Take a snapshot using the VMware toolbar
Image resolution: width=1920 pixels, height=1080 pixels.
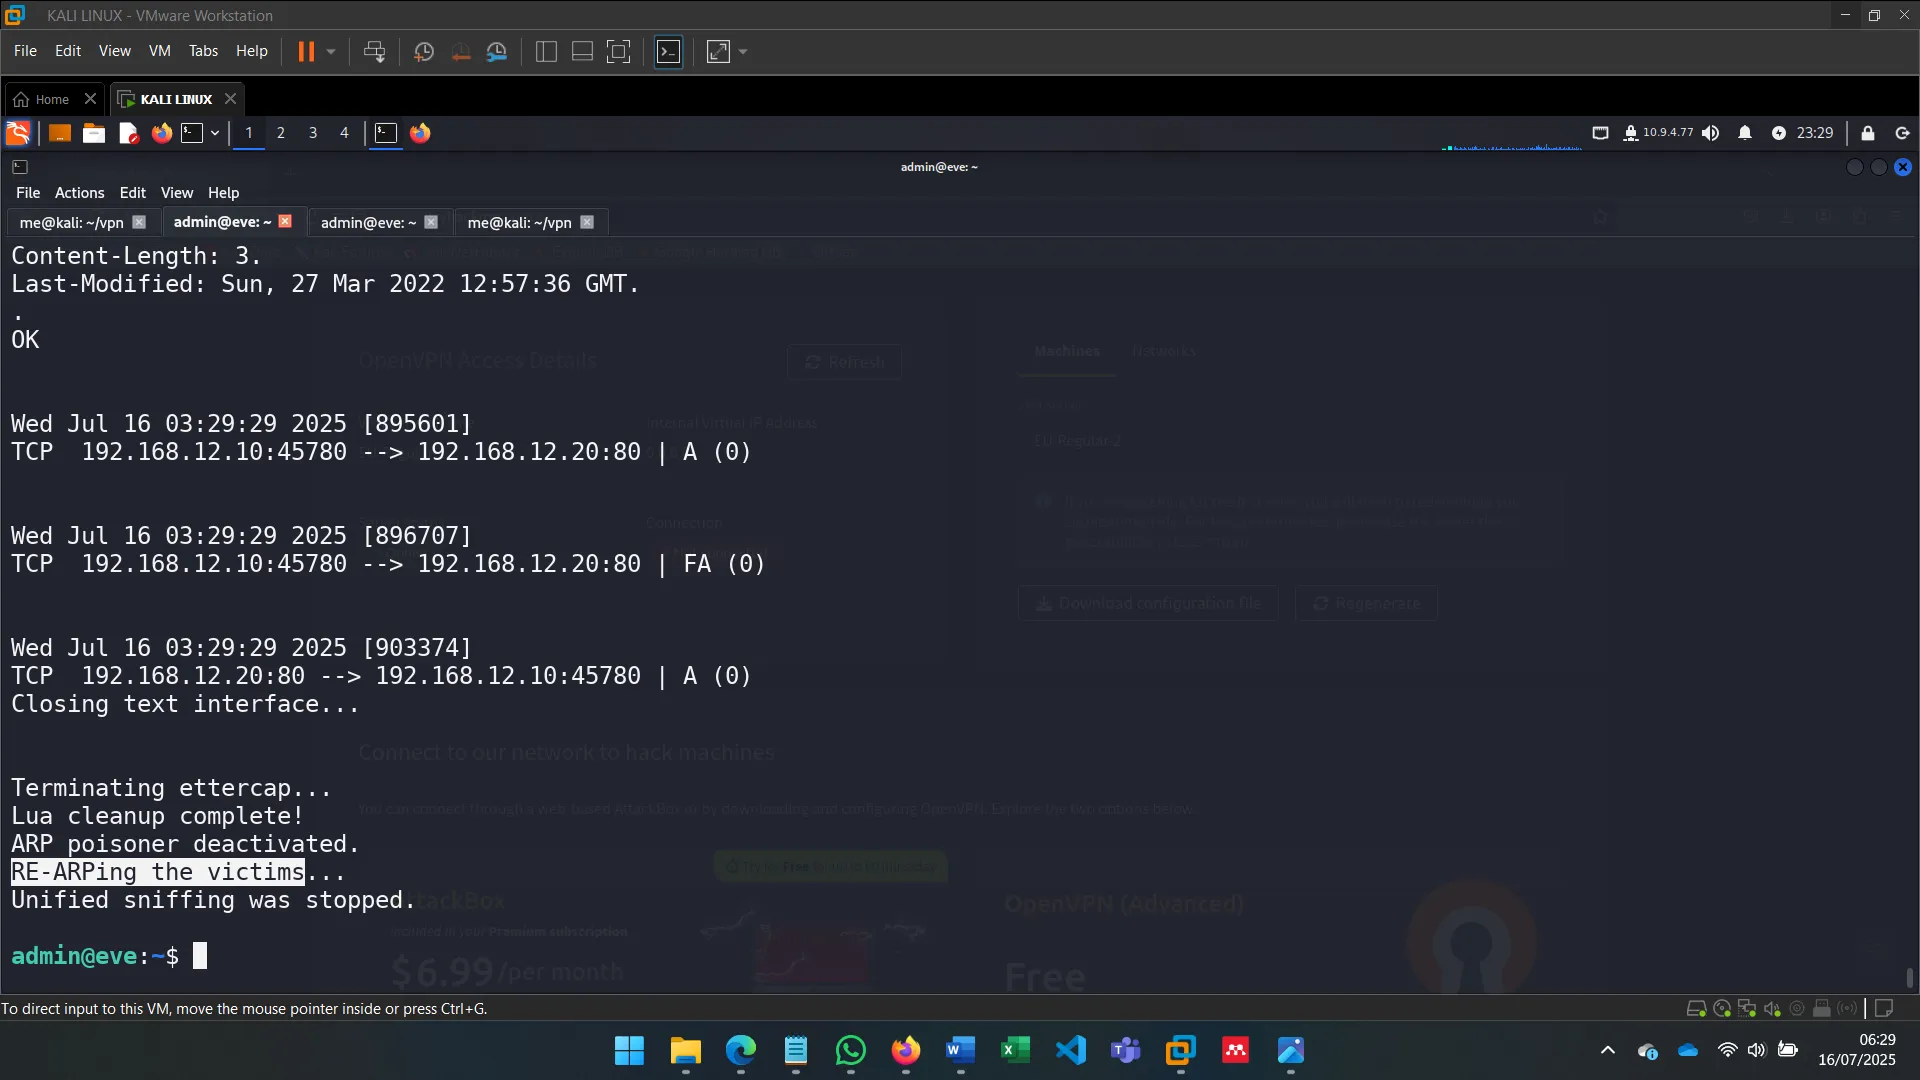[423, 51]
